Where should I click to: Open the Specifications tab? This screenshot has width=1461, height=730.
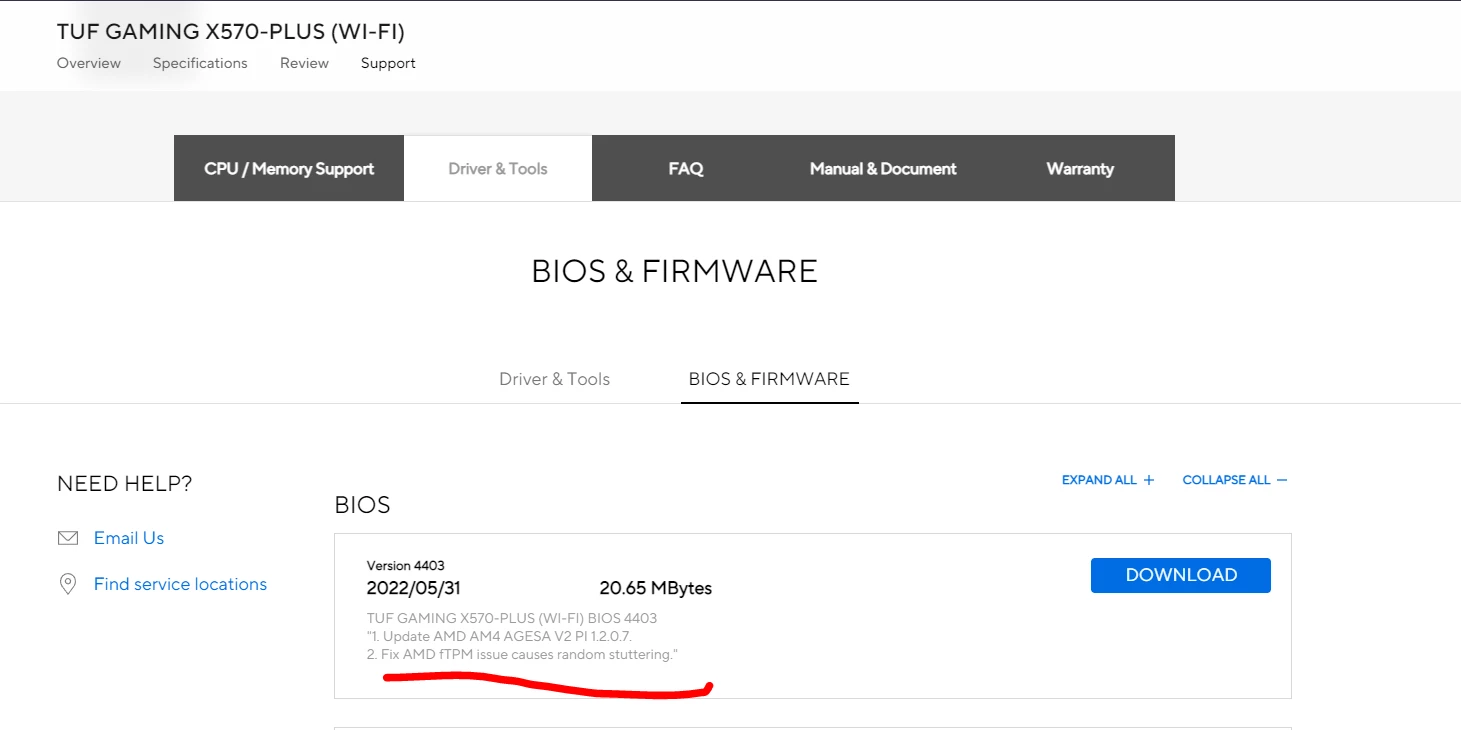[x=200, y=63]
